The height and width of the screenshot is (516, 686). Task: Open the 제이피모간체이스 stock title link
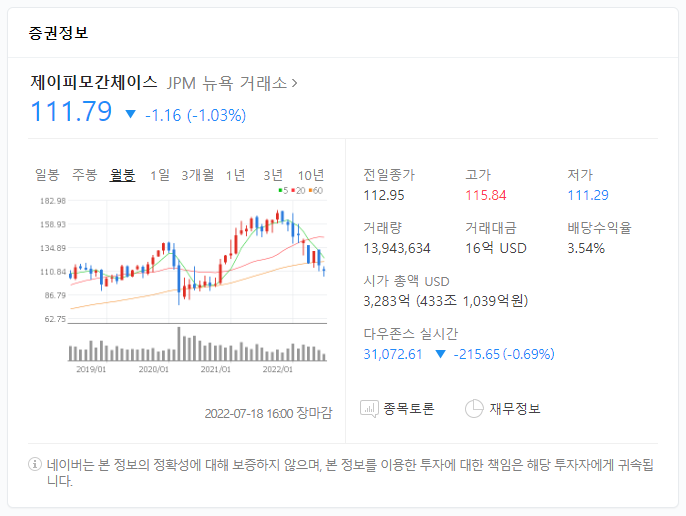click(x=94, y=82)
